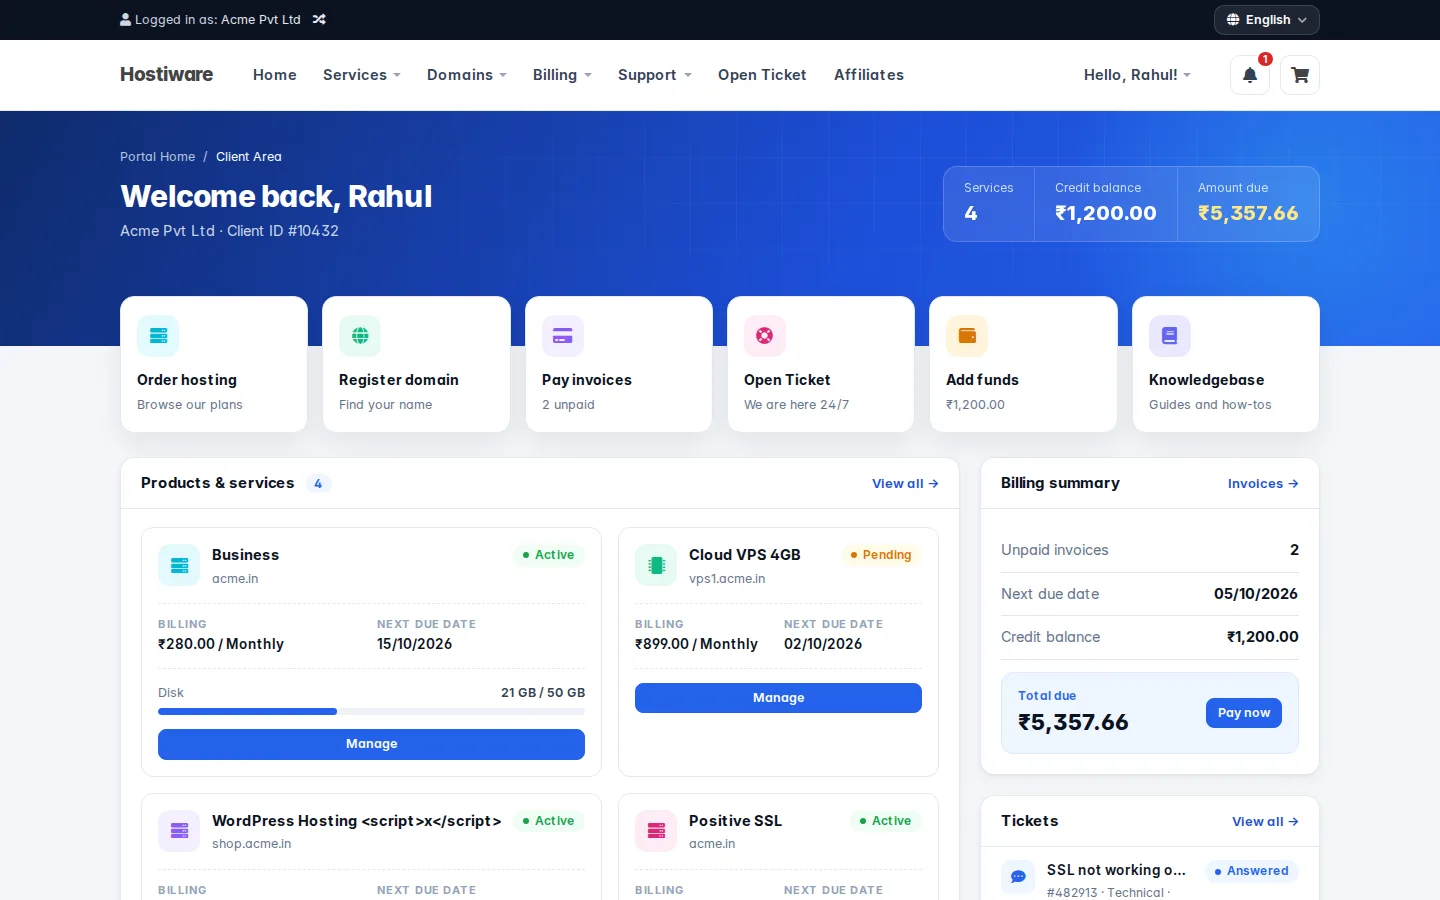Open the shopping cart icon
Screen dimensions: 1440x900
[x=1300, y=75]
